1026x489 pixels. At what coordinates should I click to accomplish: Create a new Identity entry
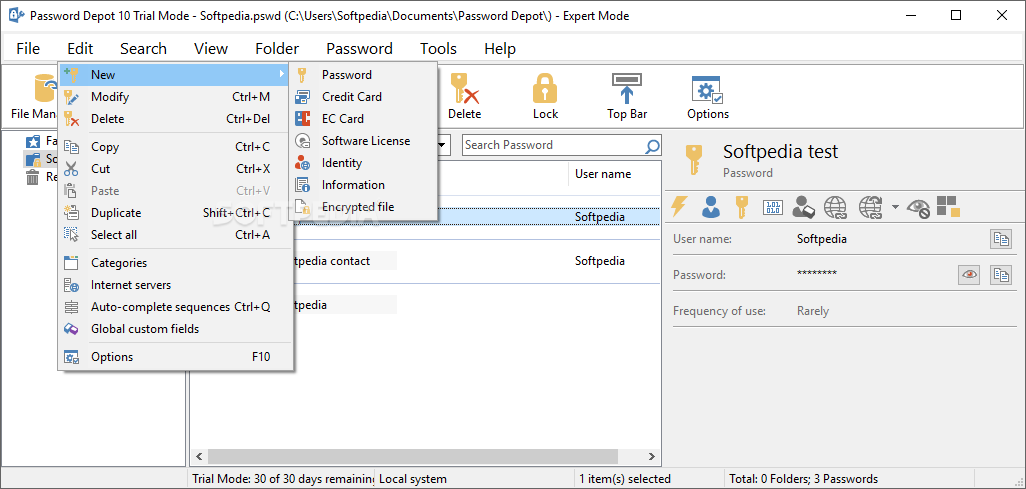point(363,163)
